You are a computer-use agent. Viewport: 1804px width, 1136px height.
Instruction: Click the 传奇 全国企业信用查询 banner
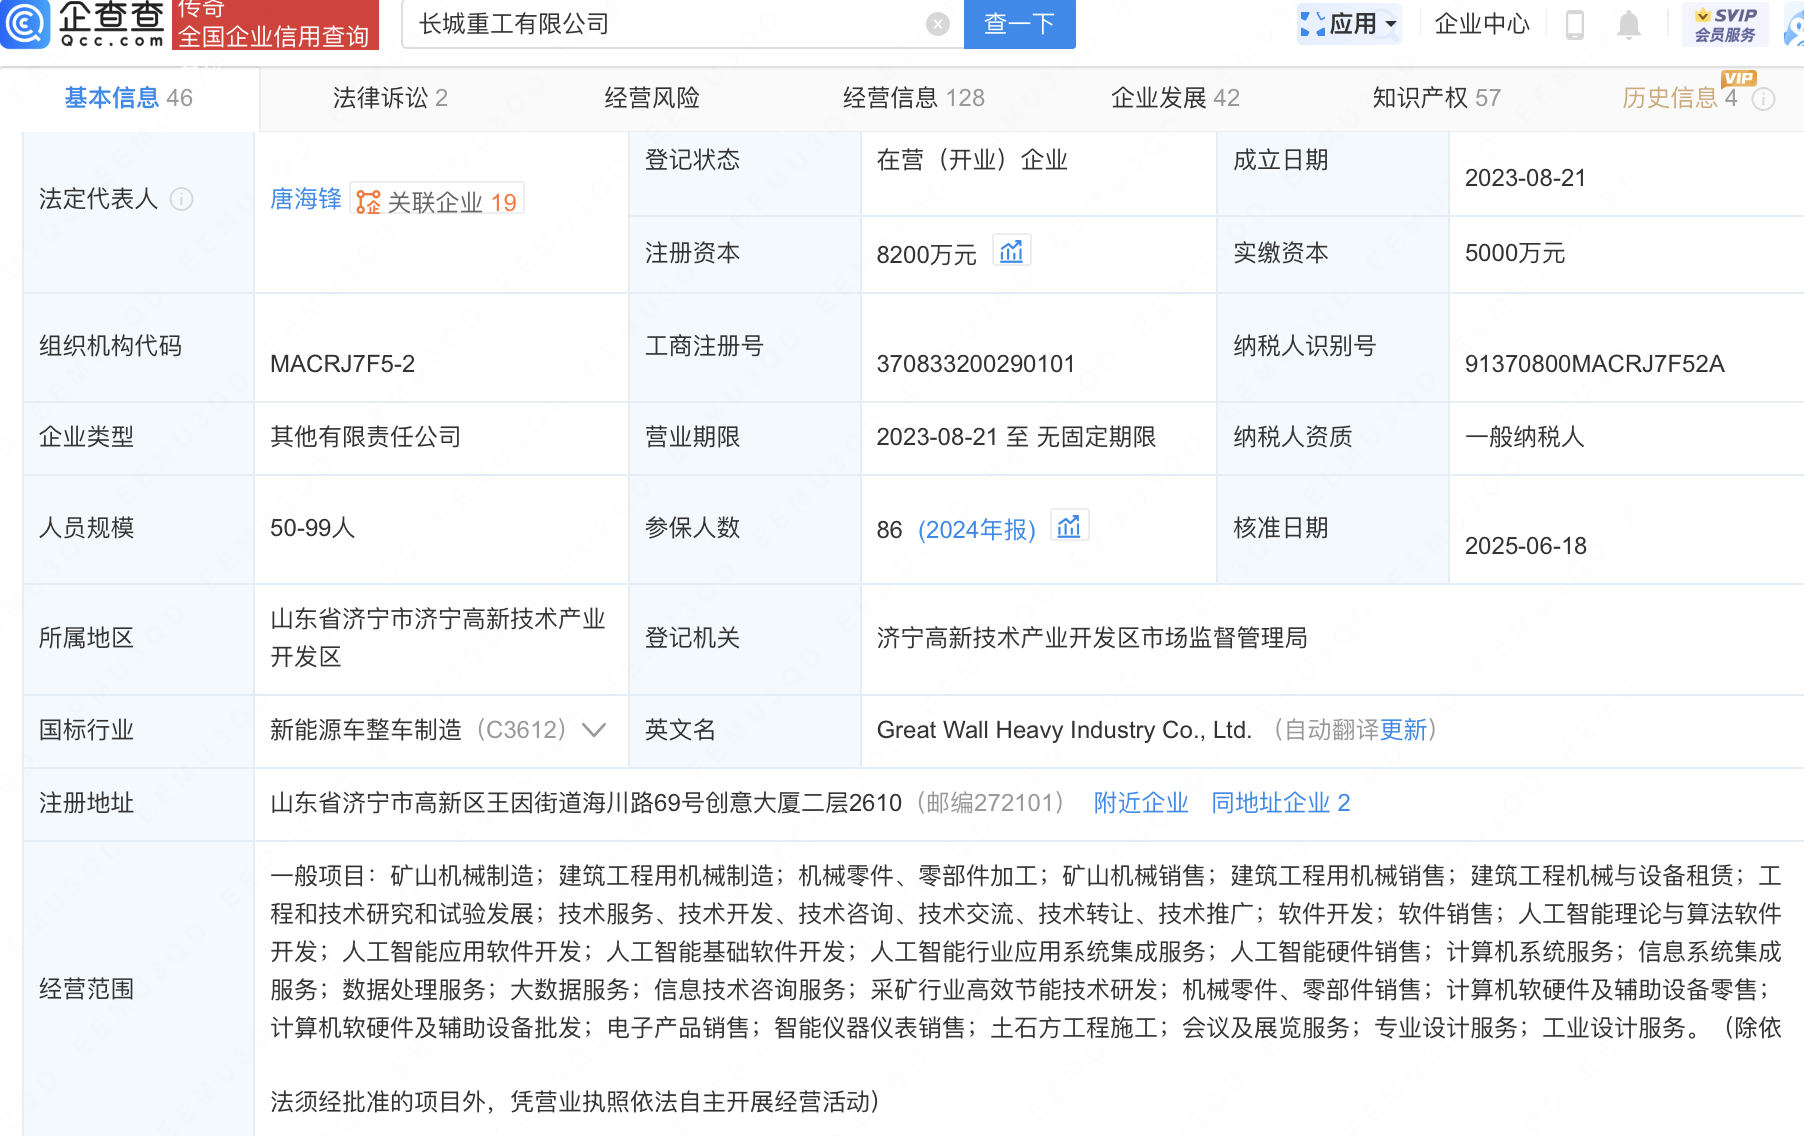[276, 24]
